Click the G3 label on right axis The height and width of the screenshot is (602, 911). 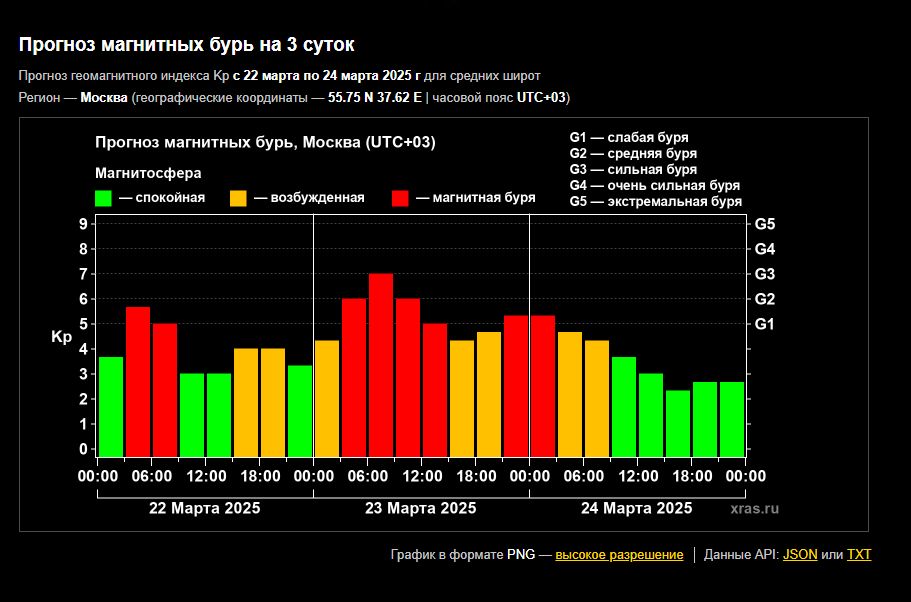[x=765, y=274]
